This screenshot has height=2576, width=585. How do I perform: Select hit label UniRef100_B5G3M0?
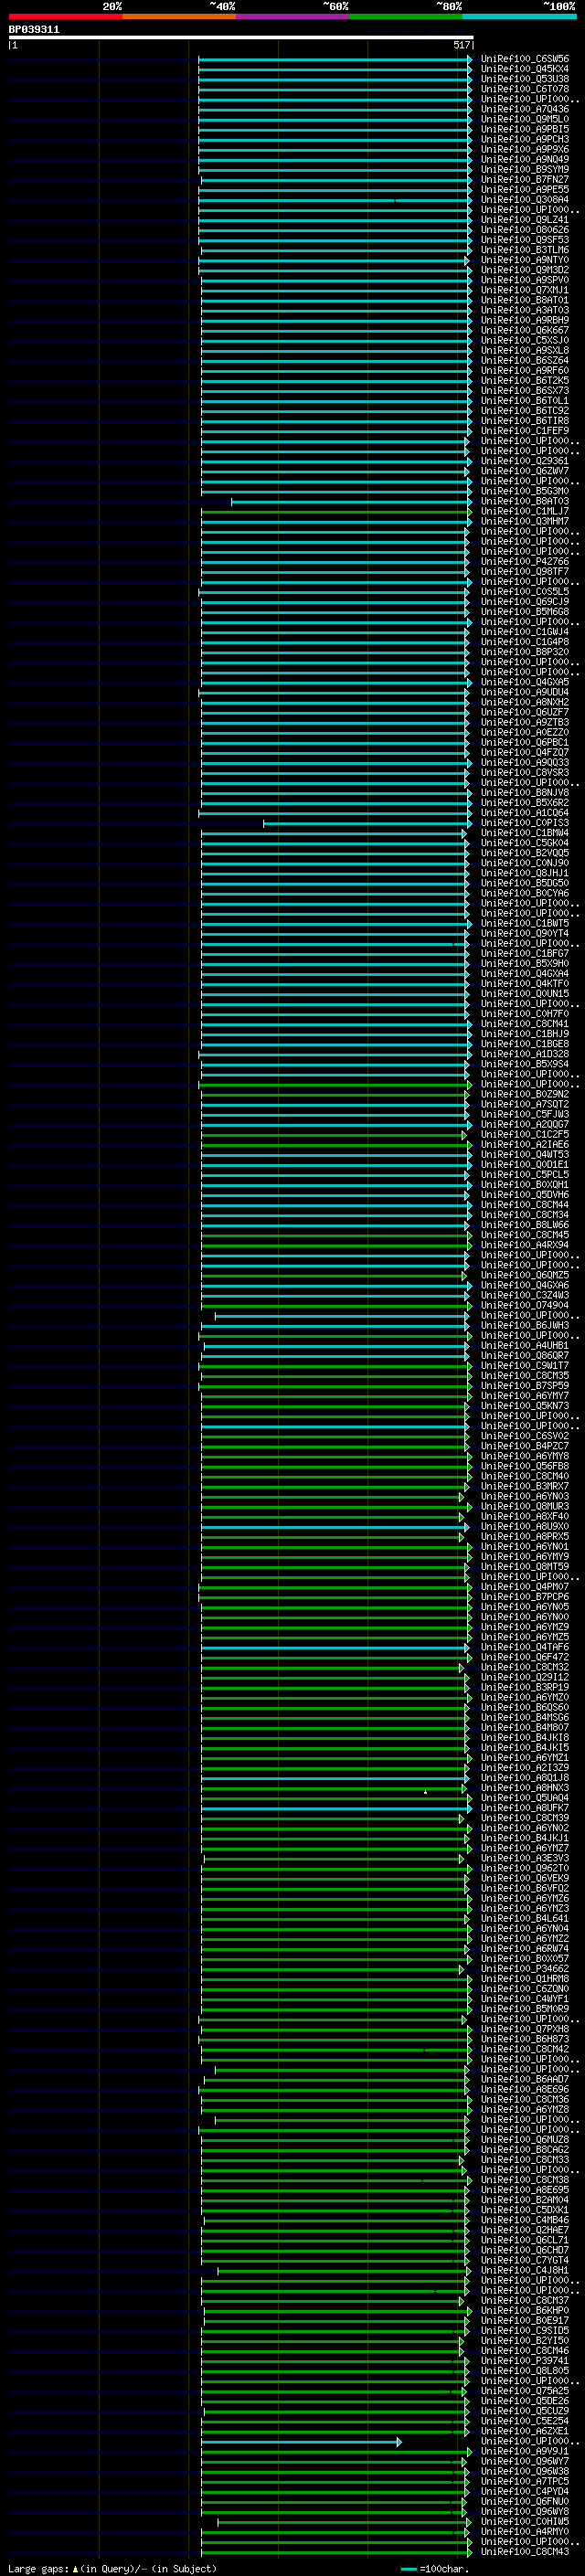(525, 491)
